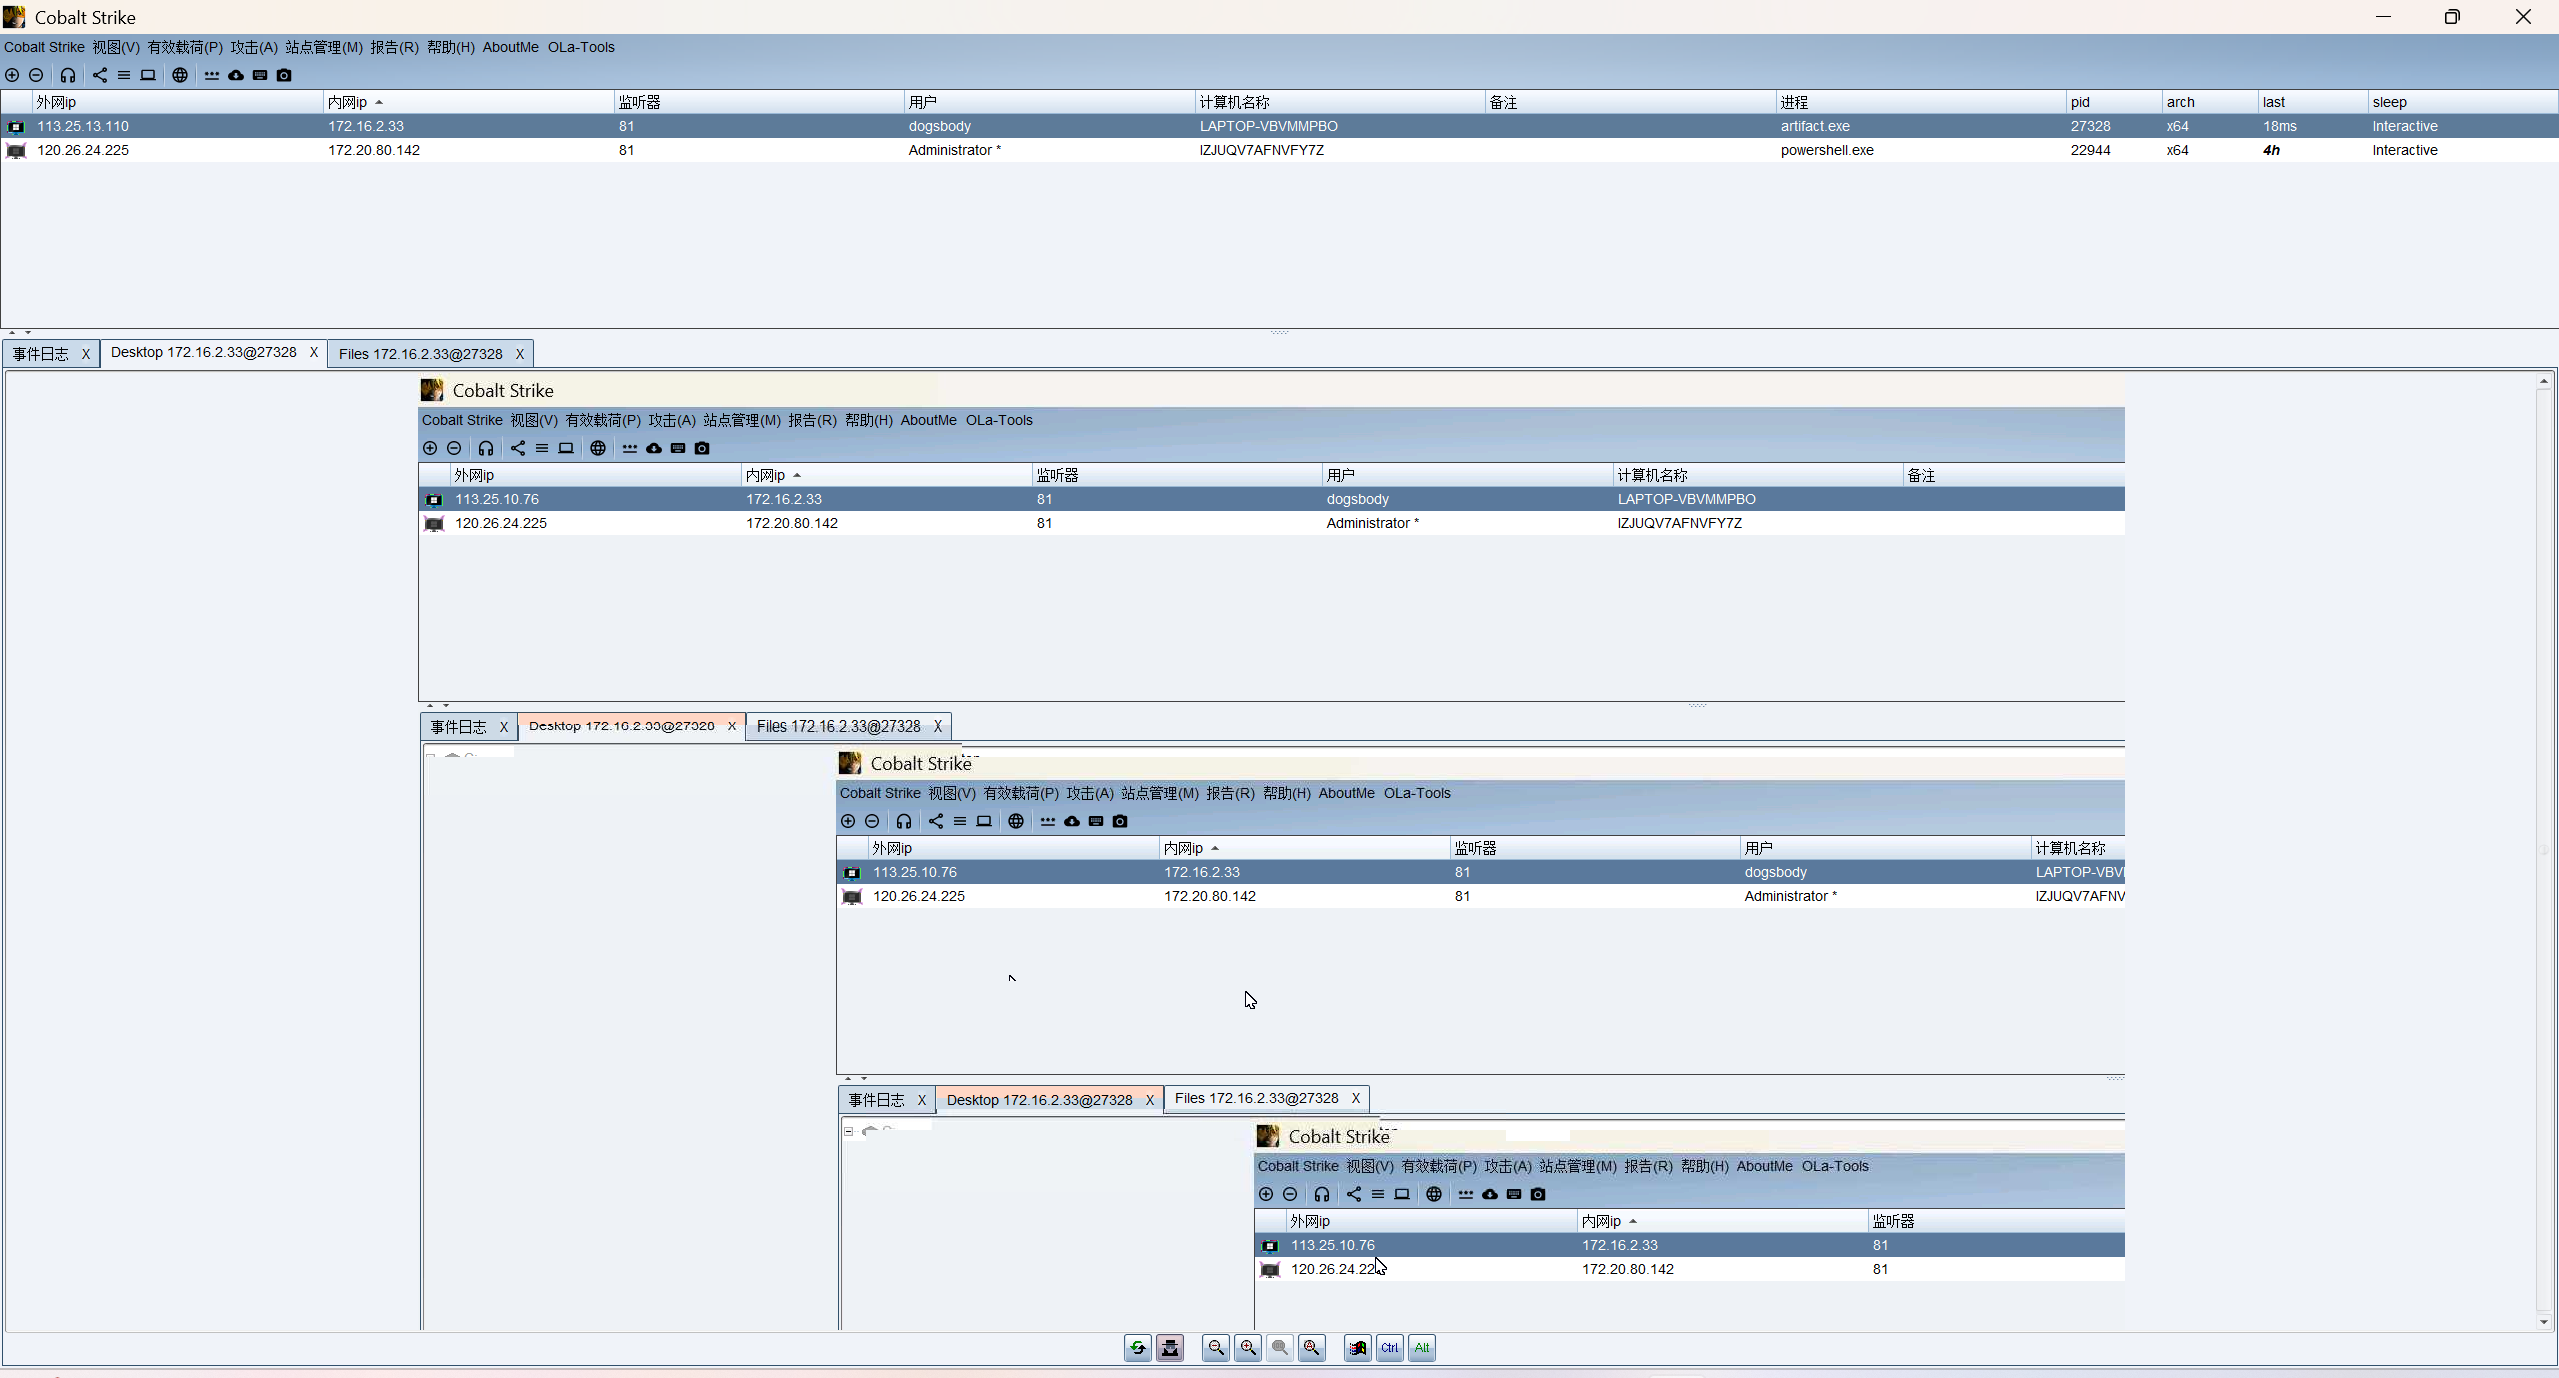
Task: Click the beacon icon of the 120.26.24.225 row
Action: pos(16,151)
